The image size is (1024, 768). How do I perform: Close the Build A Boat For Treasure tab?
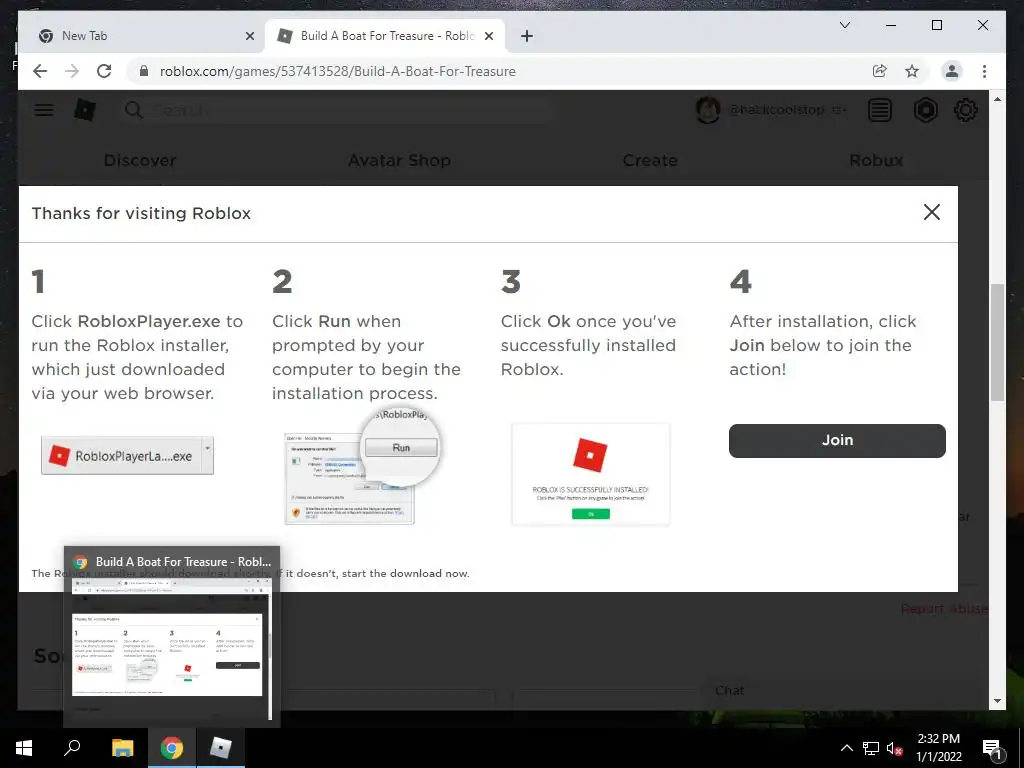tap(488, 36)
